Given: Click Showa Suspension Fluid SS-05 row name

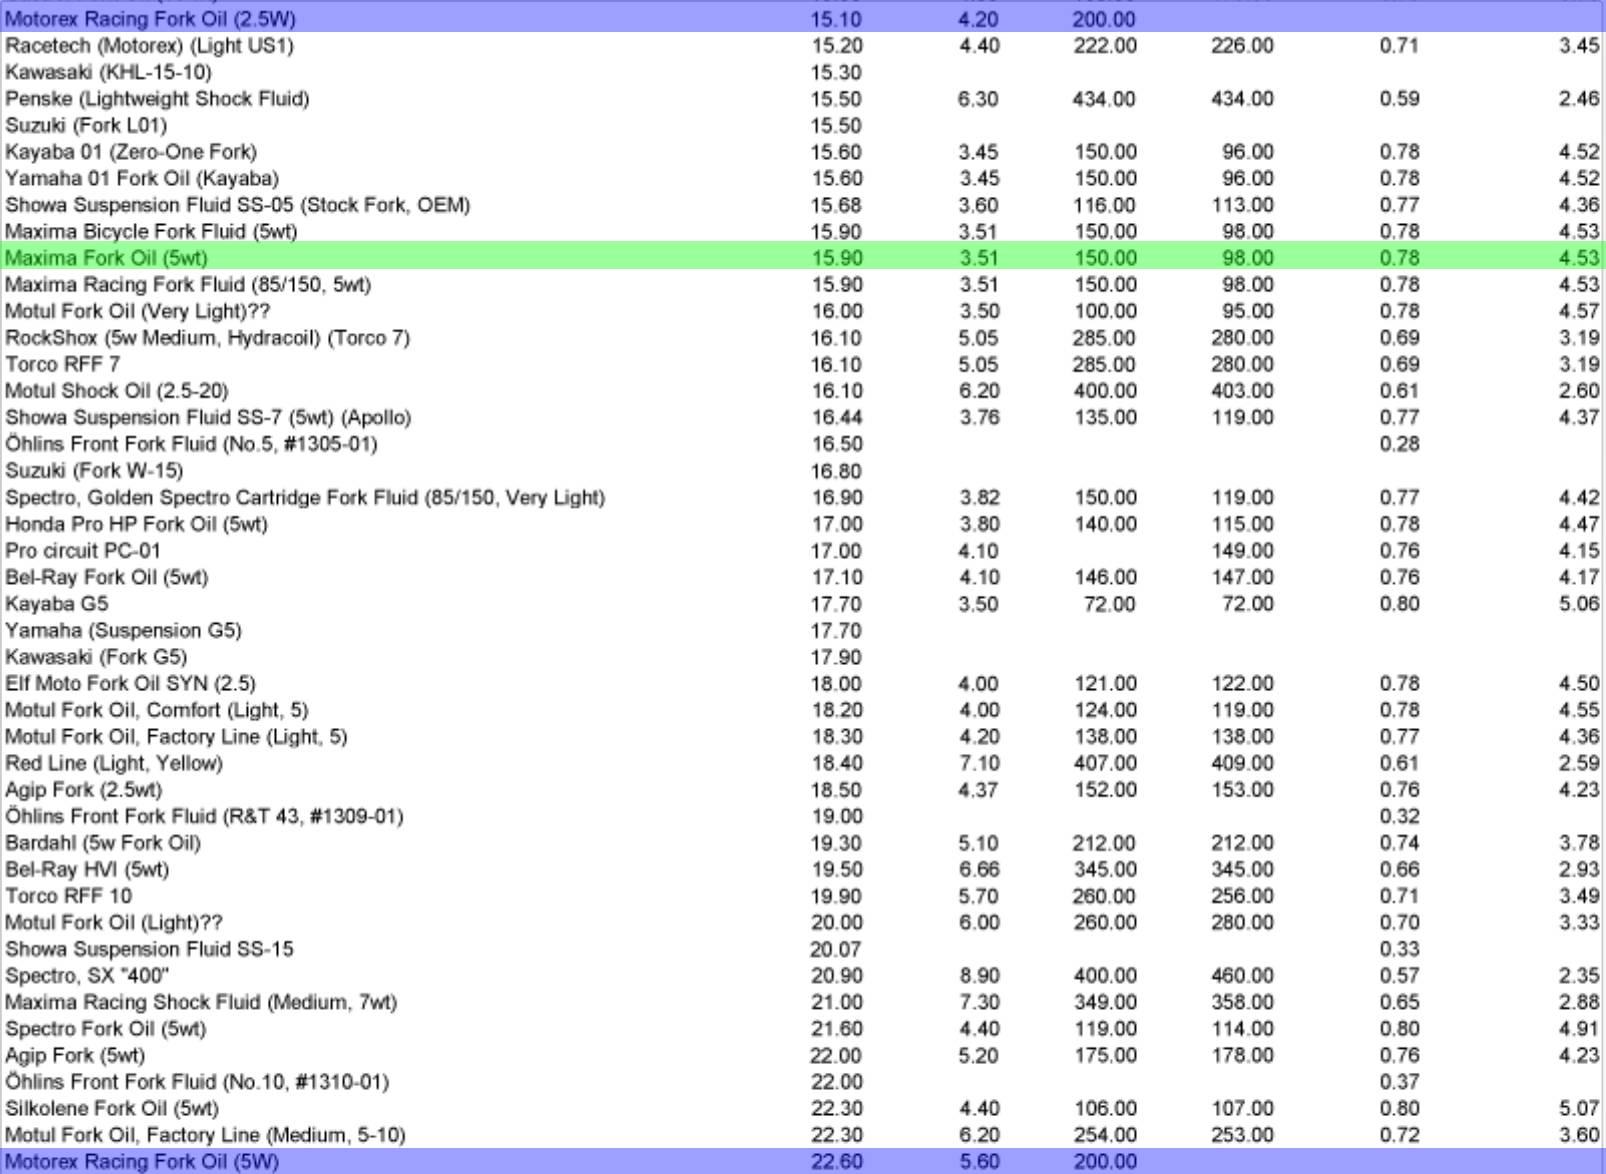Looking at the screenshot, I should 237,205.
